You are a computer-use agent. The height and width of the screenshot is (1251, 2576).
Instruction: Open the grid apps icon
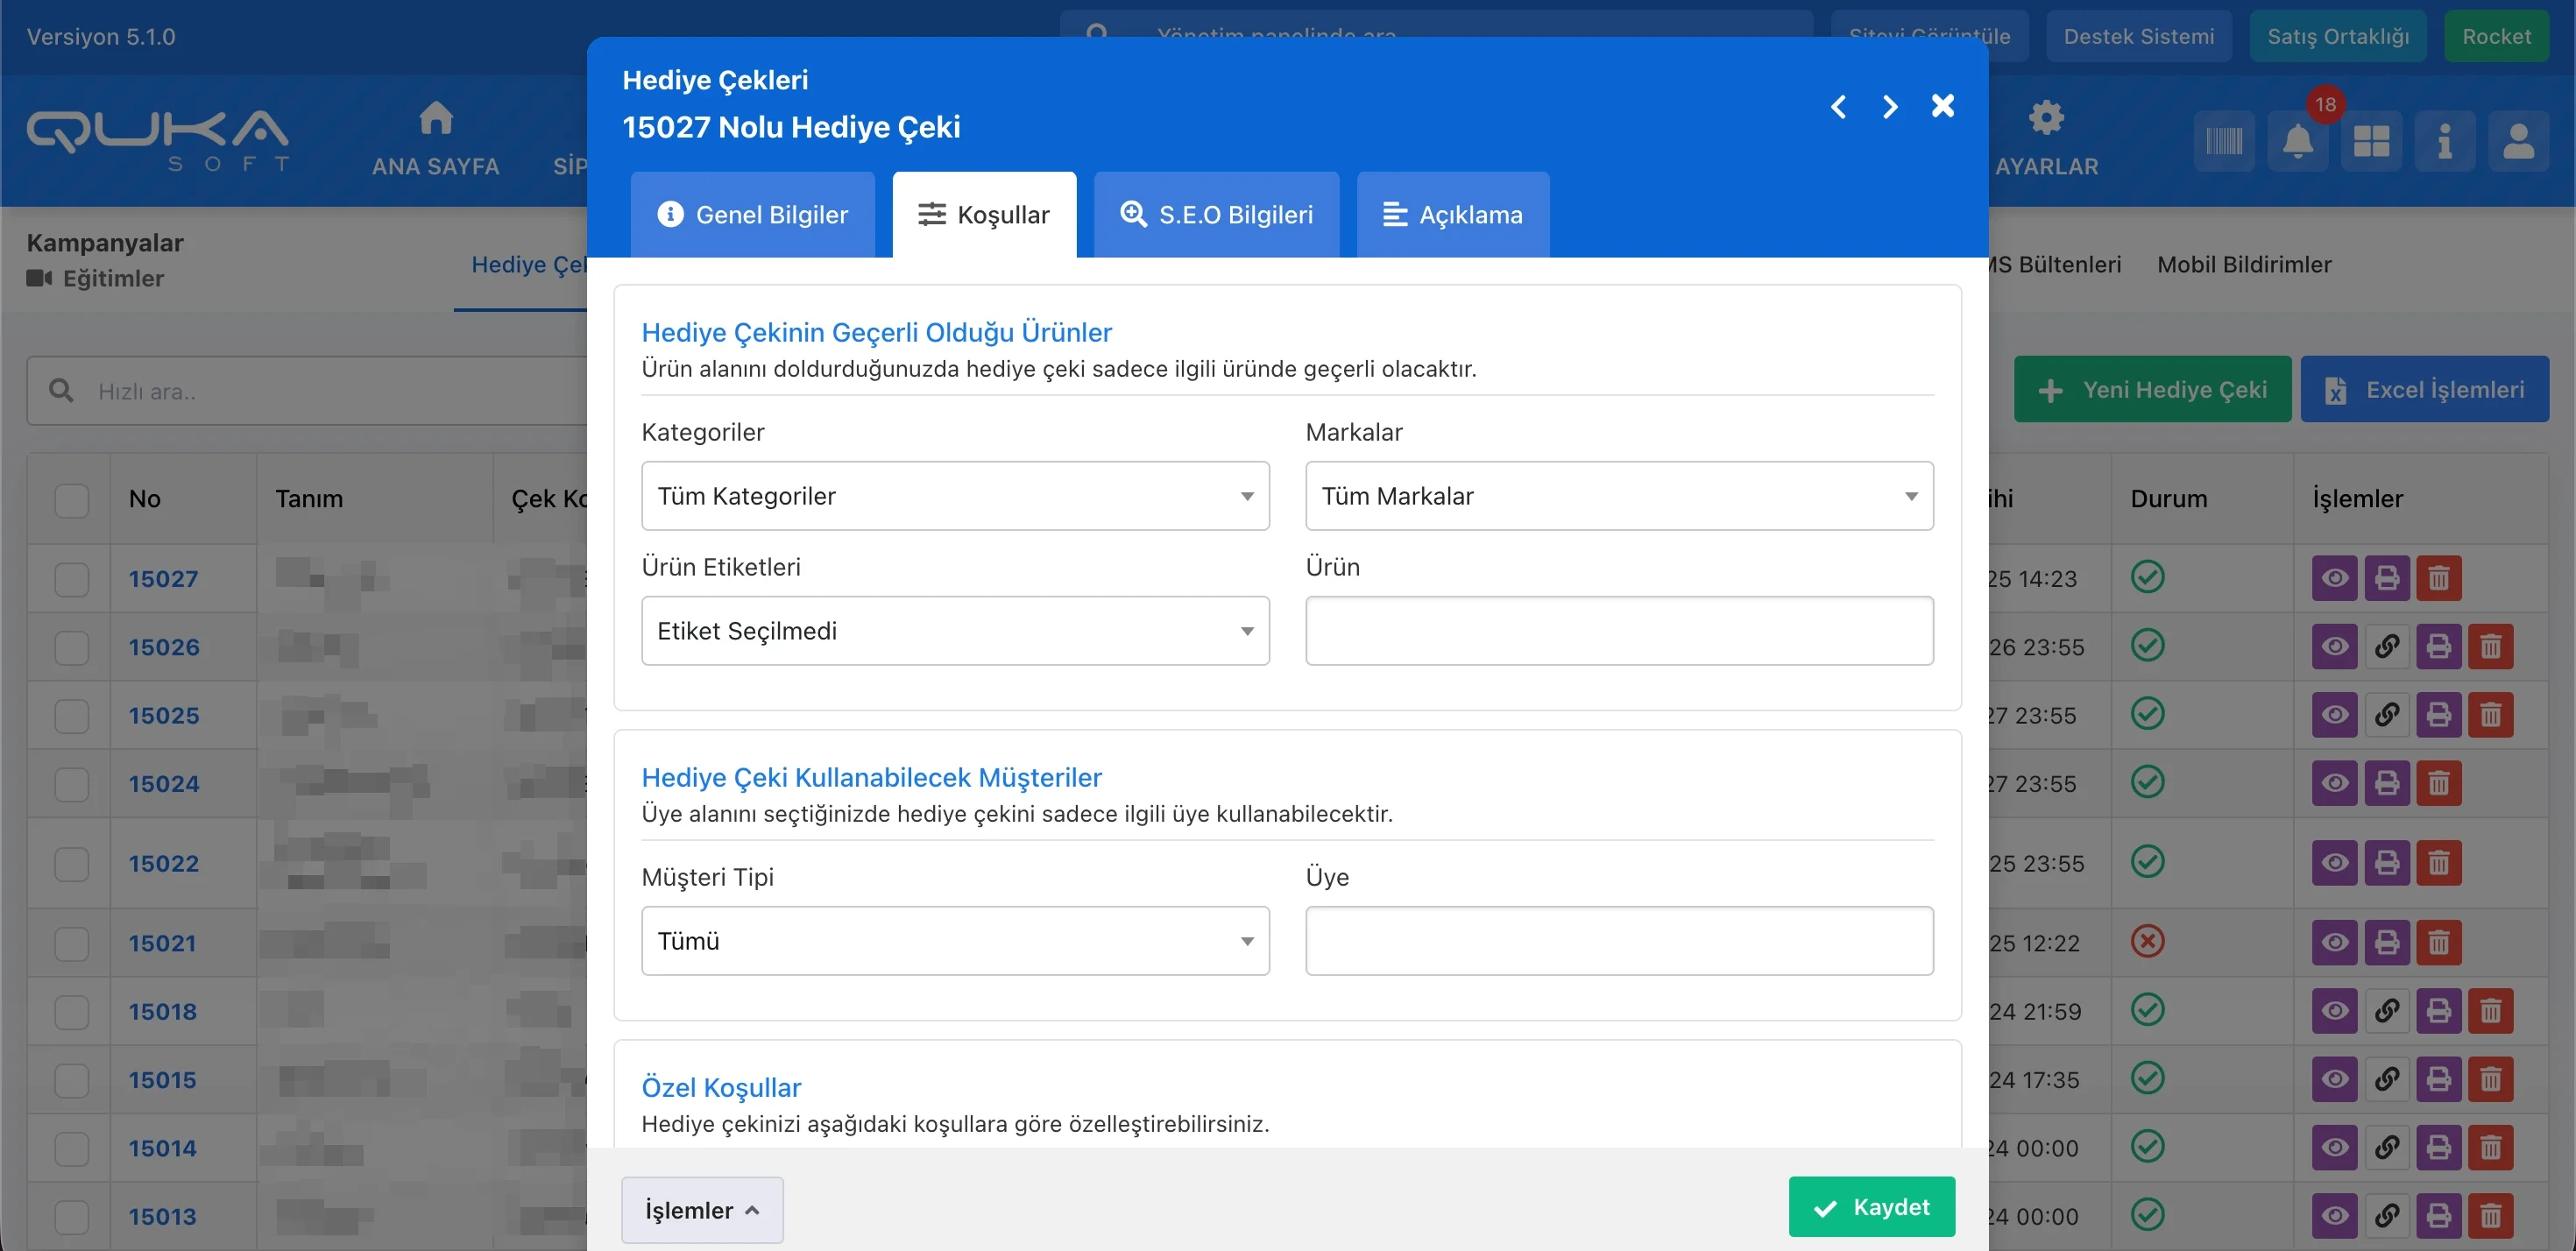[2371, 142]
